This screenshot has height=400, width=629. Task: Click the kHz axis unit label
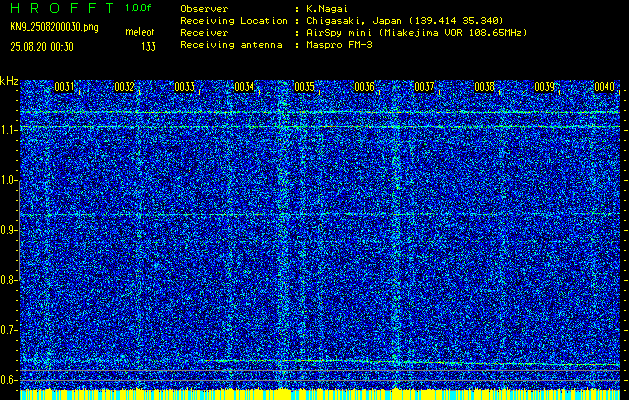[9, 81]
